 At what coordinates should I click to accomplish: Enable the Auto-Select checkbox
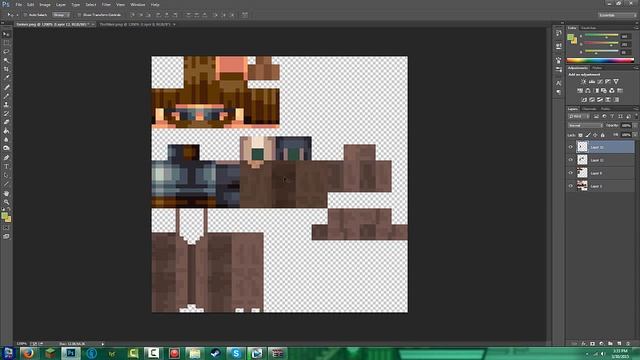[25, 15]
